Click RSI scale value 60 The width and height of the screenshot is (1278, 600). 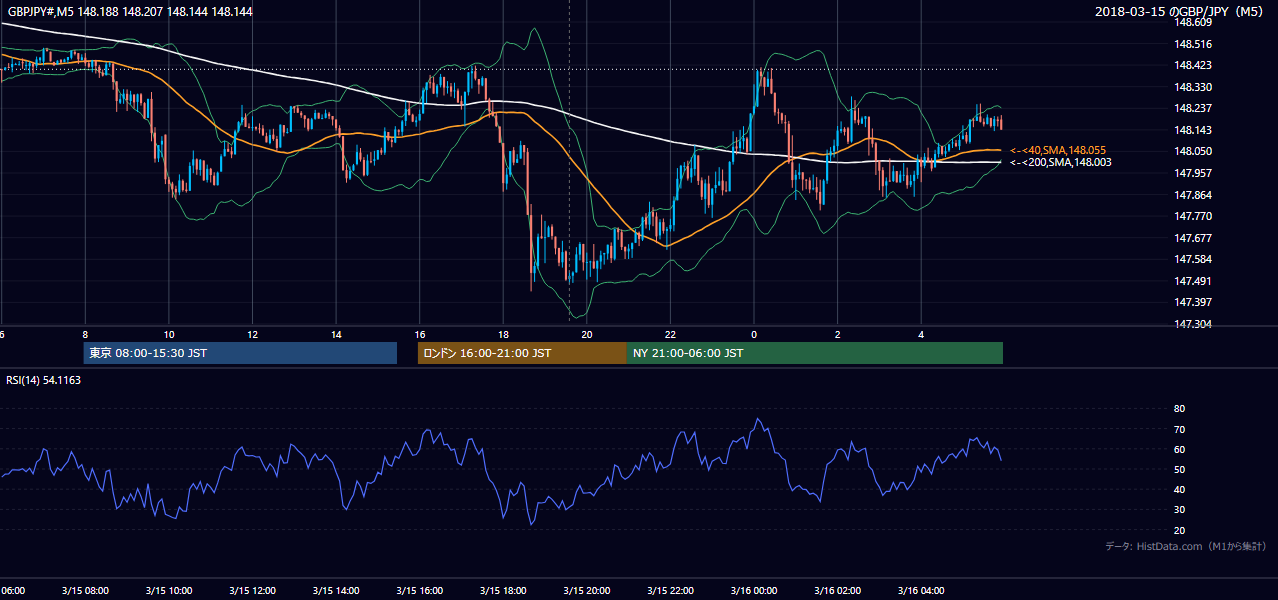1179,450
